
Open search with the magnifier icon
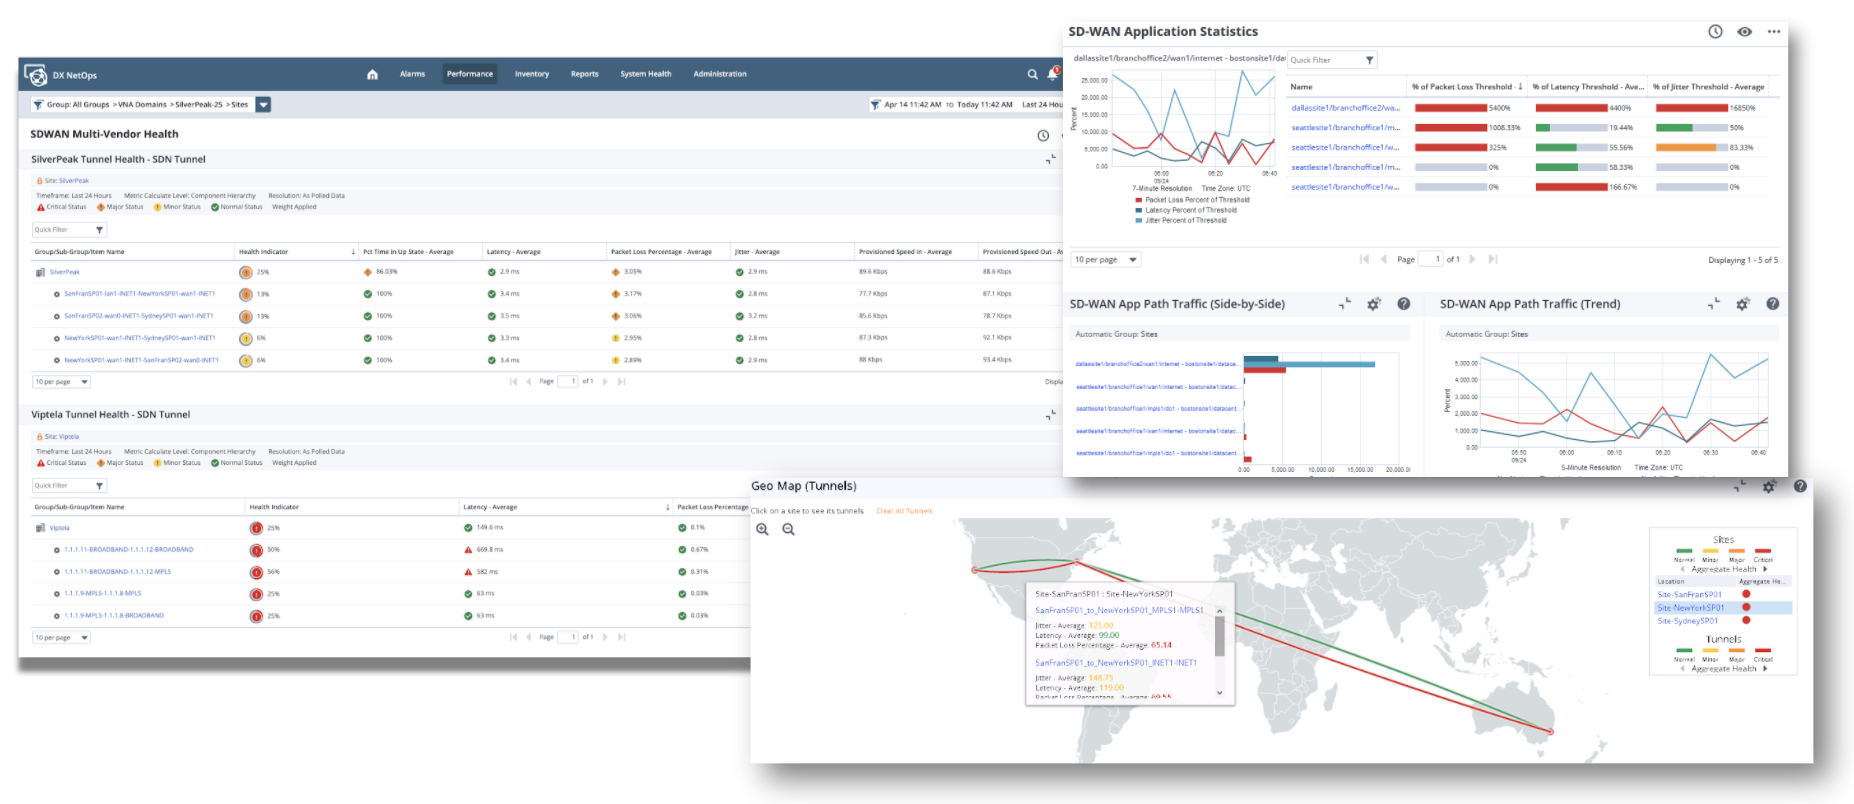[x=1032, y=74]
